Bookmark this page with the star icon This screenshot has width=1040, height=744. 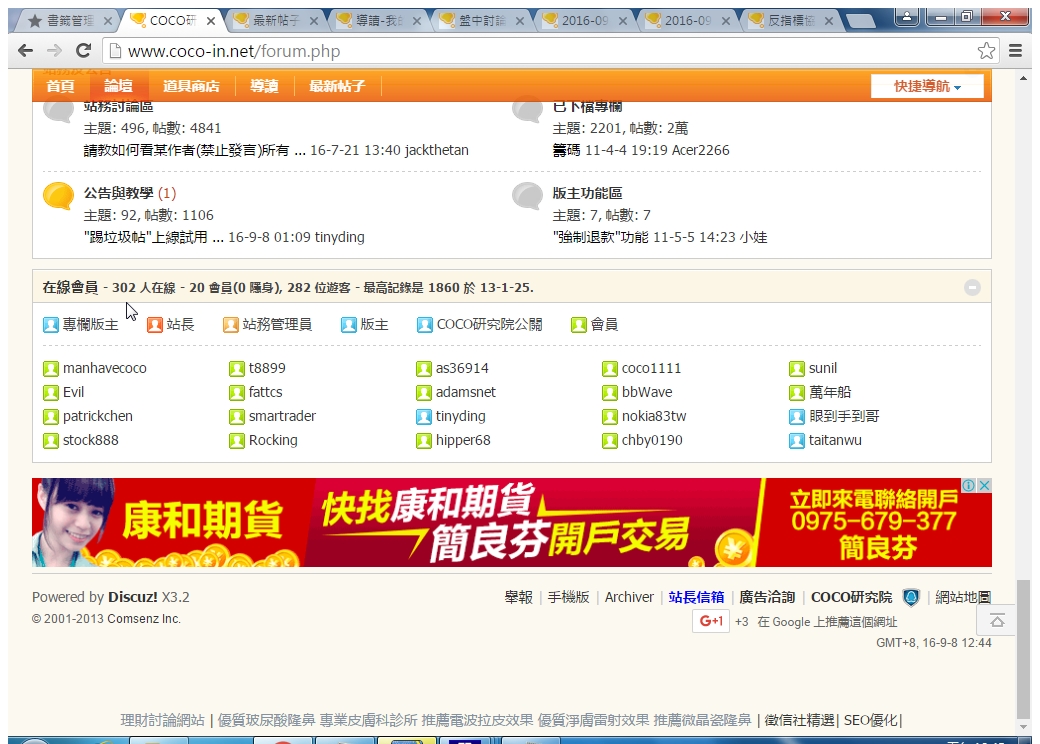(x=986, y=50)
